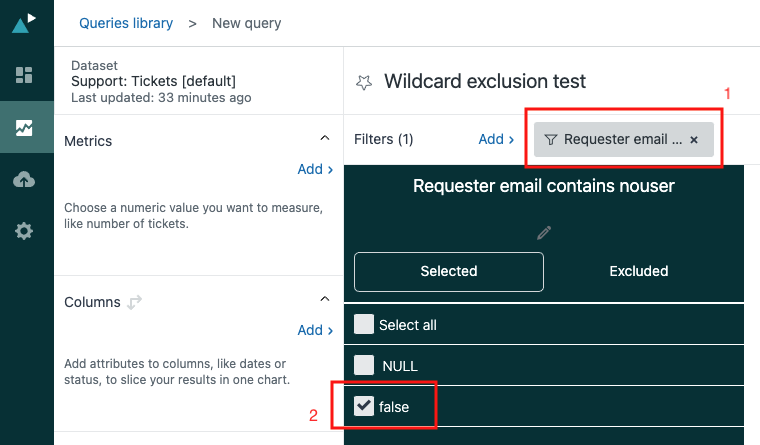Check the Select all checkbox
Screen dimensions: 760x445
click(x=364, y=324)
